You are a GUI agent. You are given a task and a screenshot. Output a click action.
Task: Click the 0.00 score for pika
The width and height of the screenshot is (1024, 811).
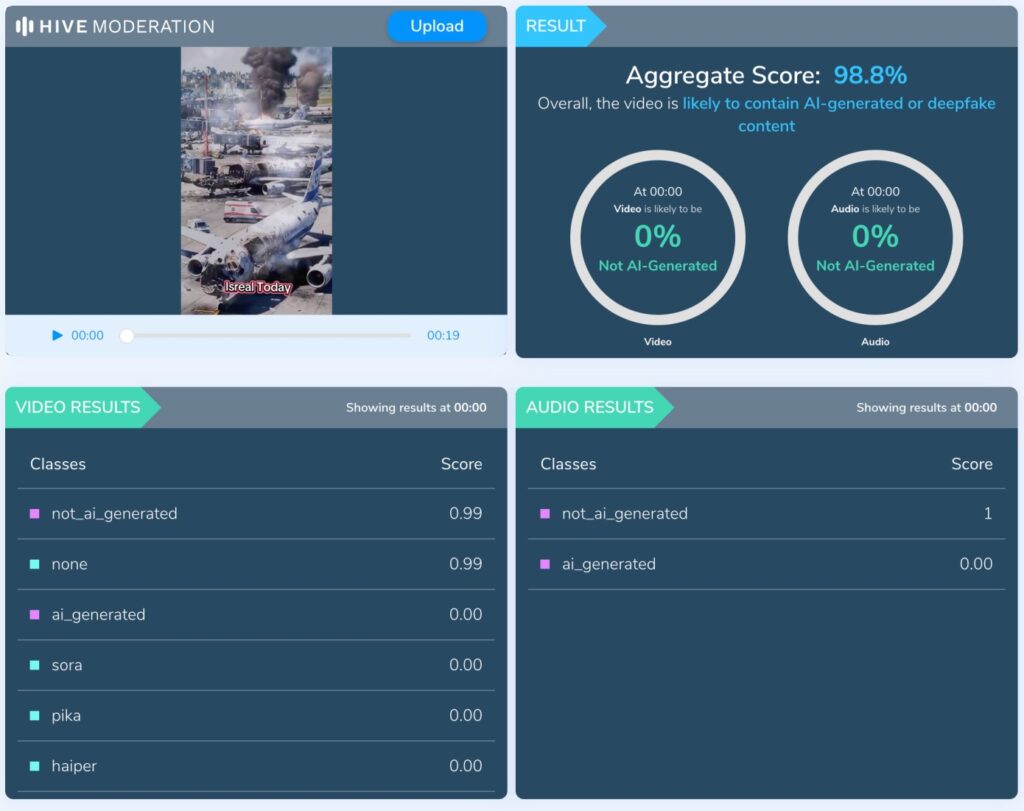point(466,715)
